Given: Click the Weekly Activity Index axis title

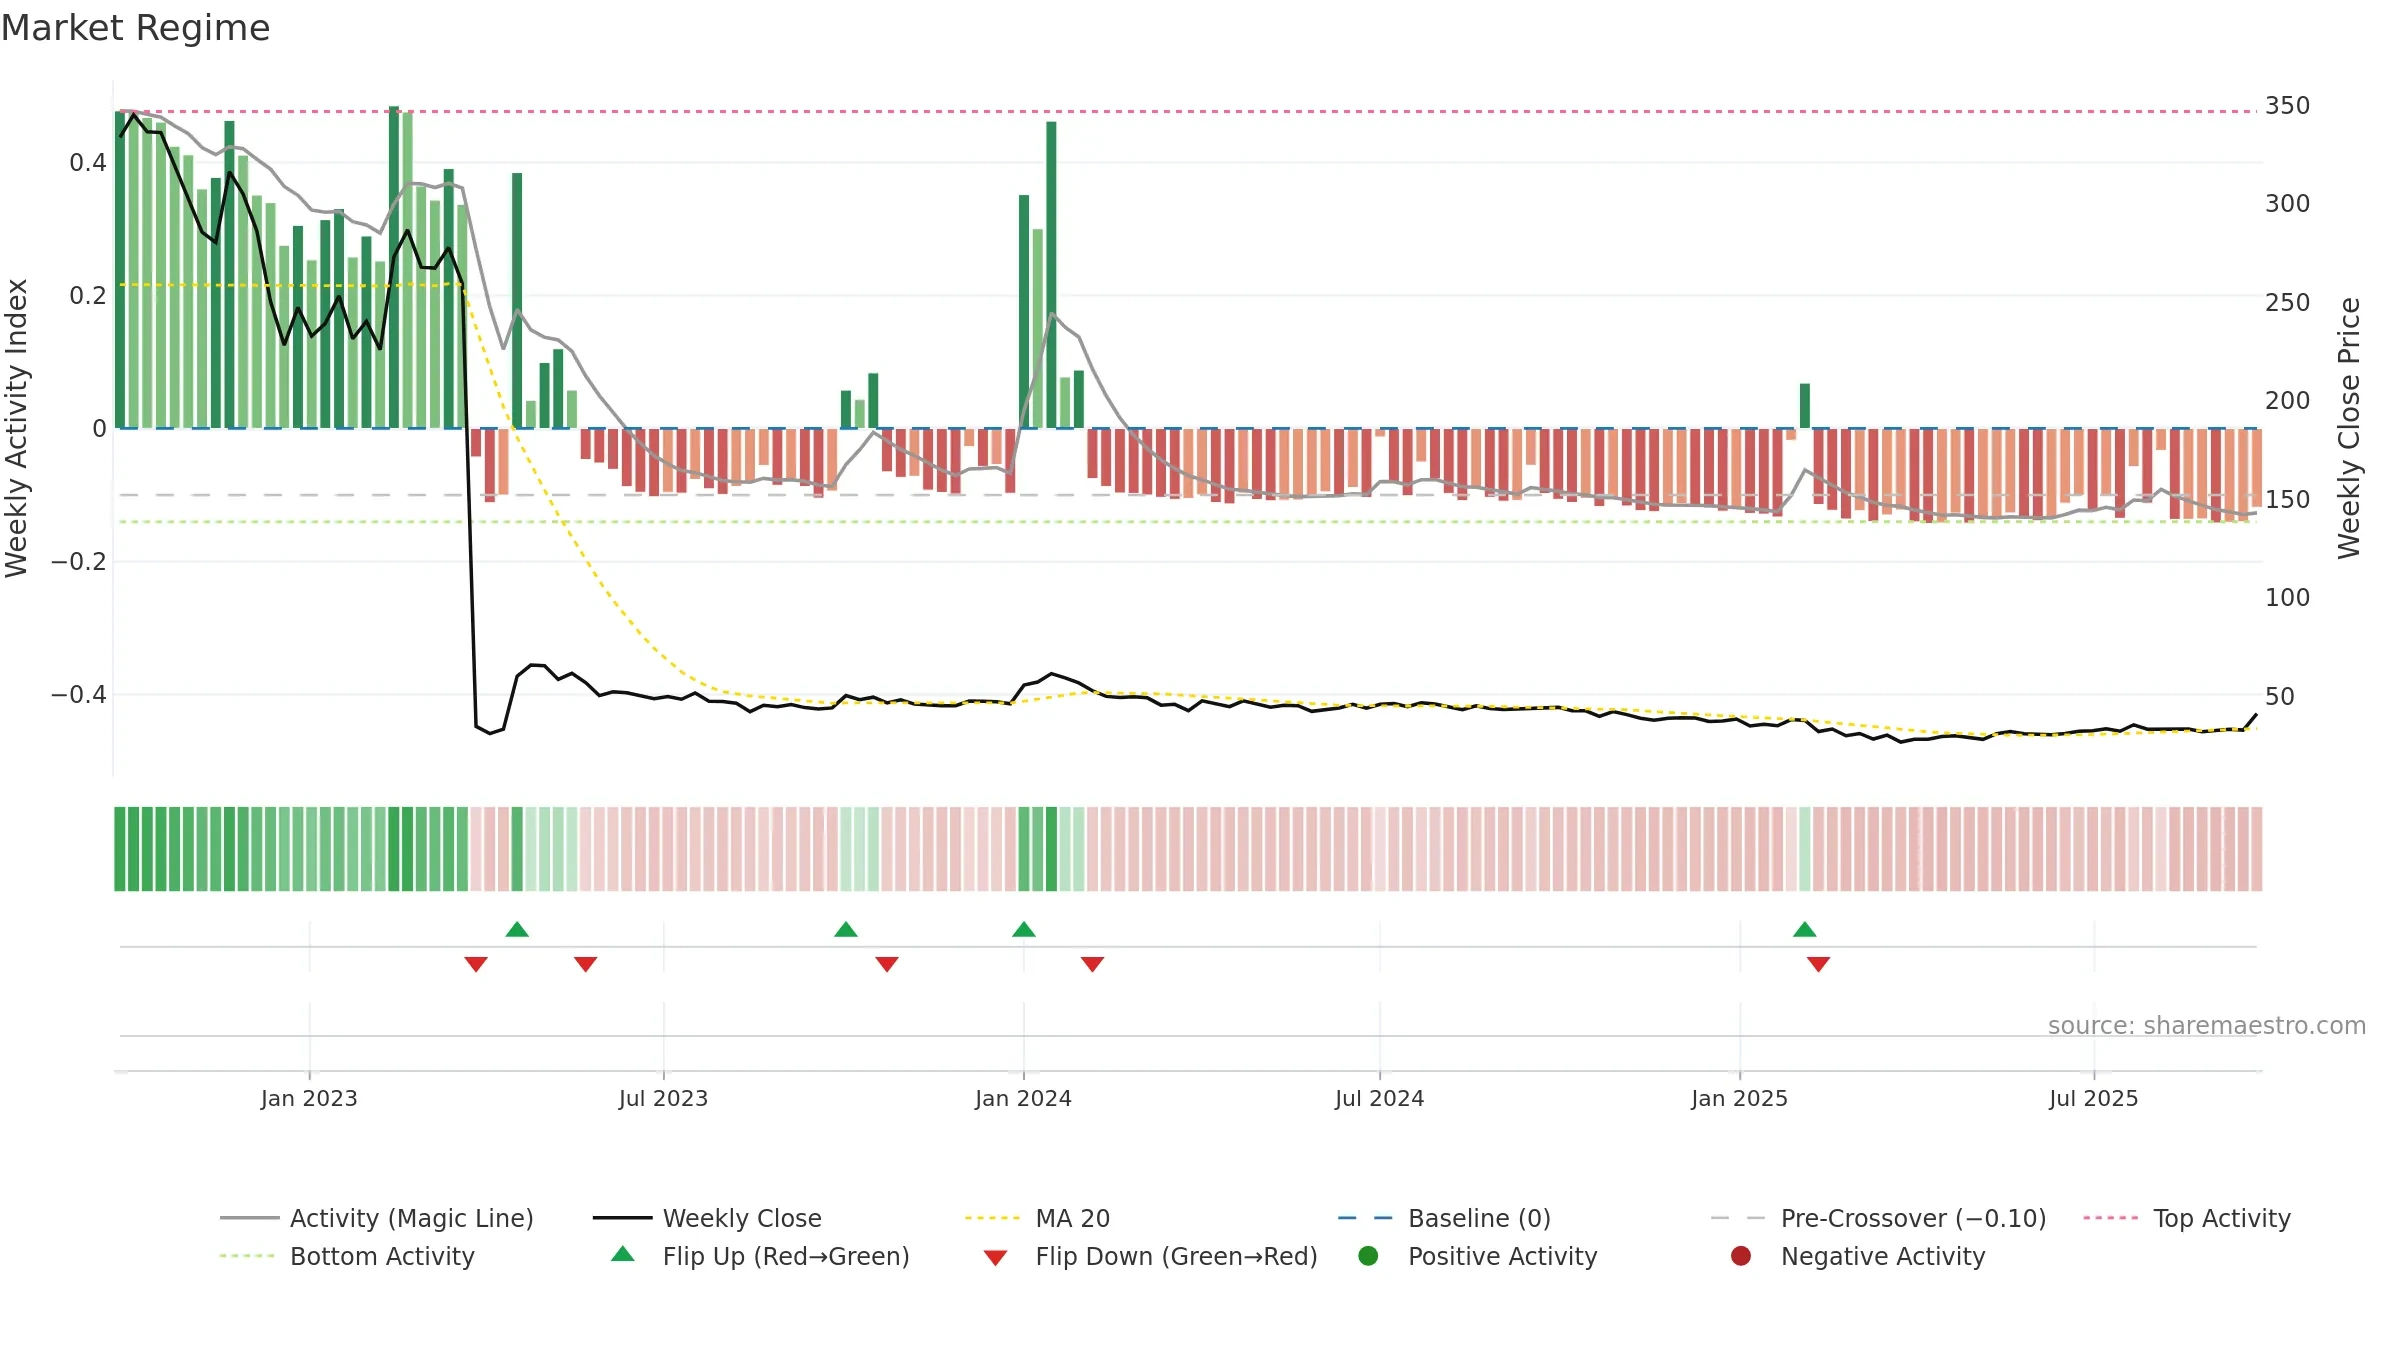Looking at the screenshot, I should (x=16, y=428).
